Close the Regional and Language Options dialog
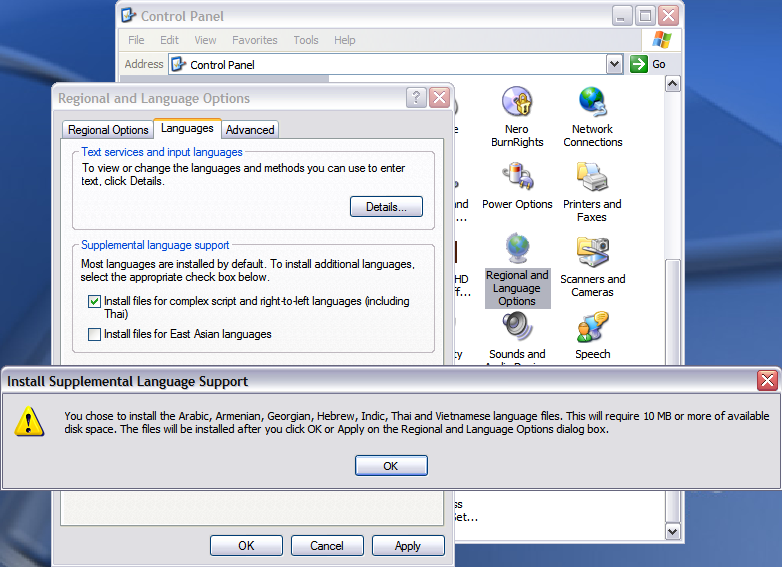782x567 pixels. coord(439,98)
